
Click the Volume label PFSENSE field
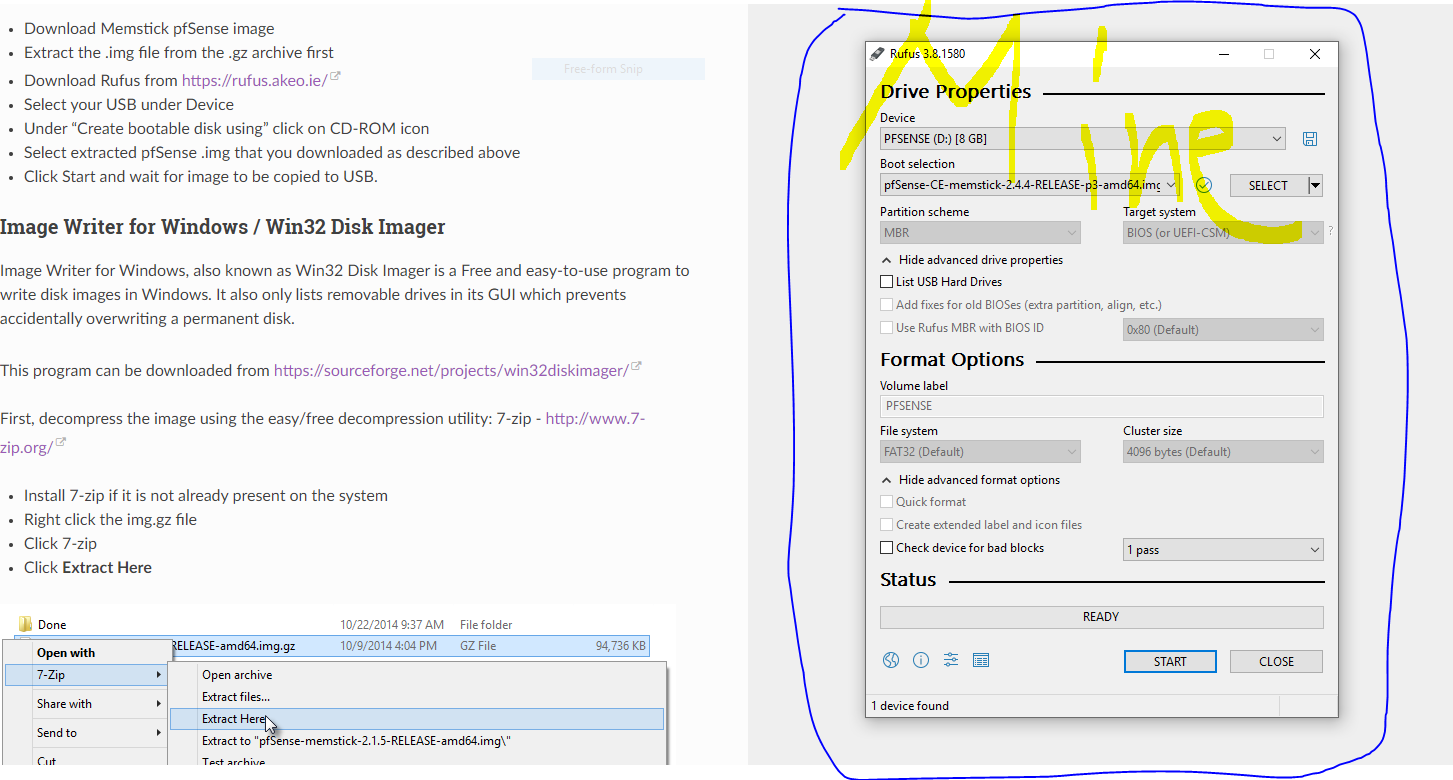(1101, 406)
